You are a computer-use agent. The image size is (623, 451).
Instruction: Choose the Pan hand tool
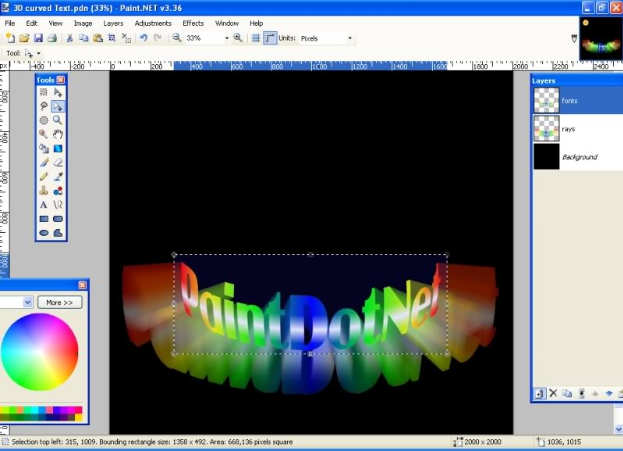pyautogui.click(x=58, y=134)
